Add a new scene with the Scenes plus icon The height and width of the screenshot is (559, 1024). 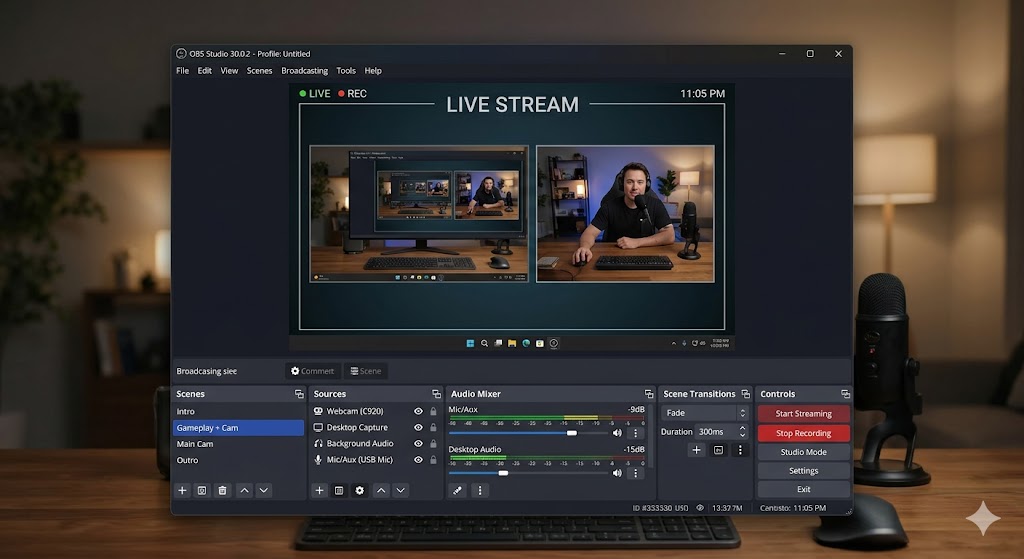point(182,490)
